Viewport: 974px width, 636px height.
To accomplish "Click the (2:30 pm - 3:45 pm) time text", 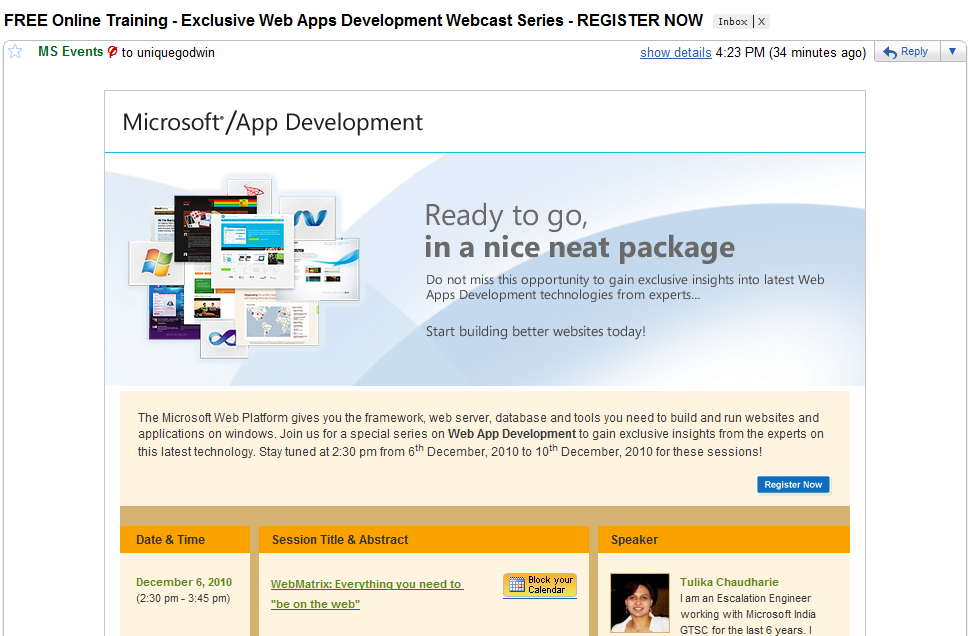I will pyautogui.click(x=183, y=598).
